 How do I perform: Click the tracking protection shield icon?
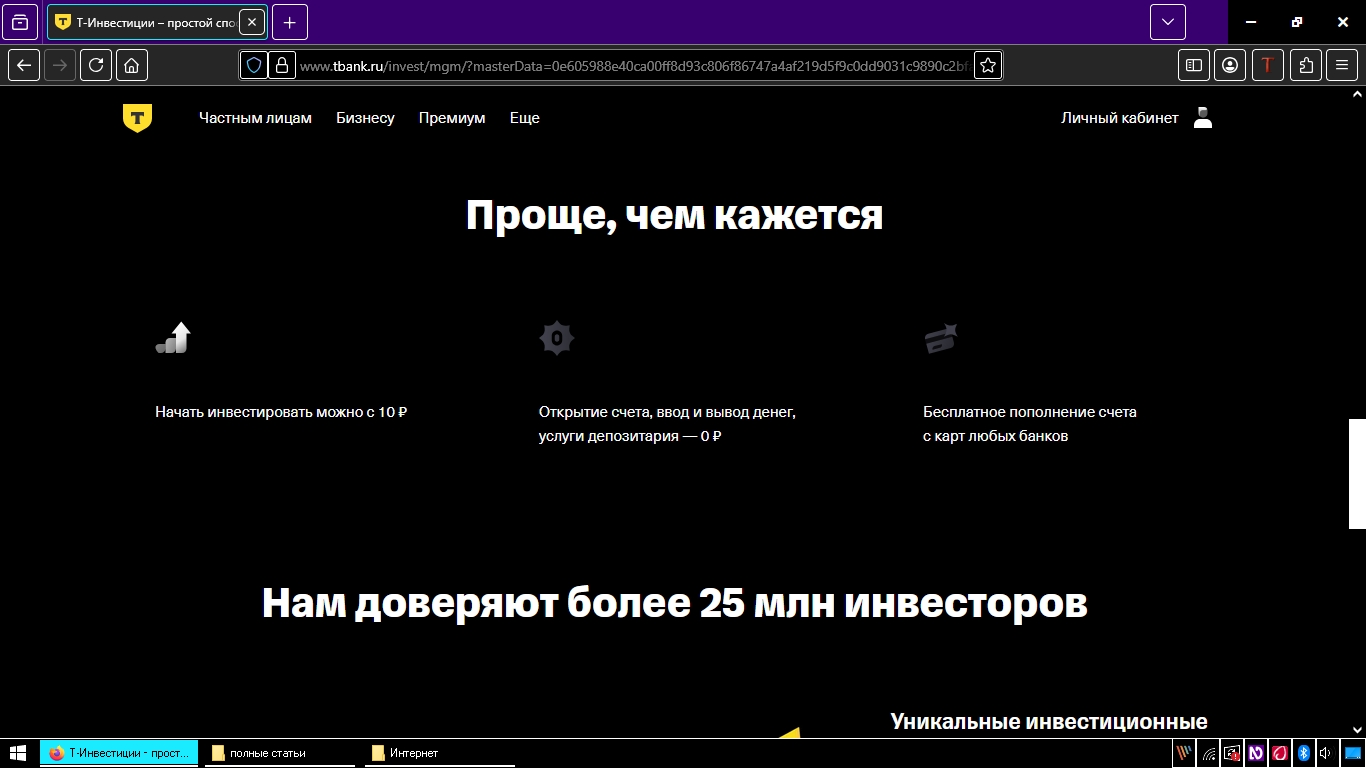pos(254,65)
